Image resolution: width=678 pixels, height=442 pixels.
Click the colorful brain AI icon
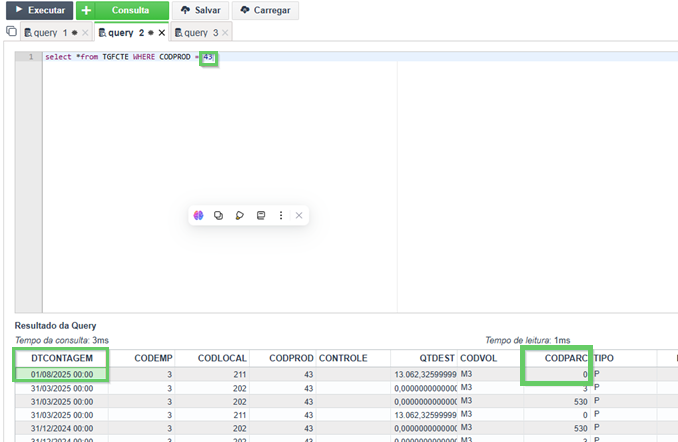click(198, 215)
